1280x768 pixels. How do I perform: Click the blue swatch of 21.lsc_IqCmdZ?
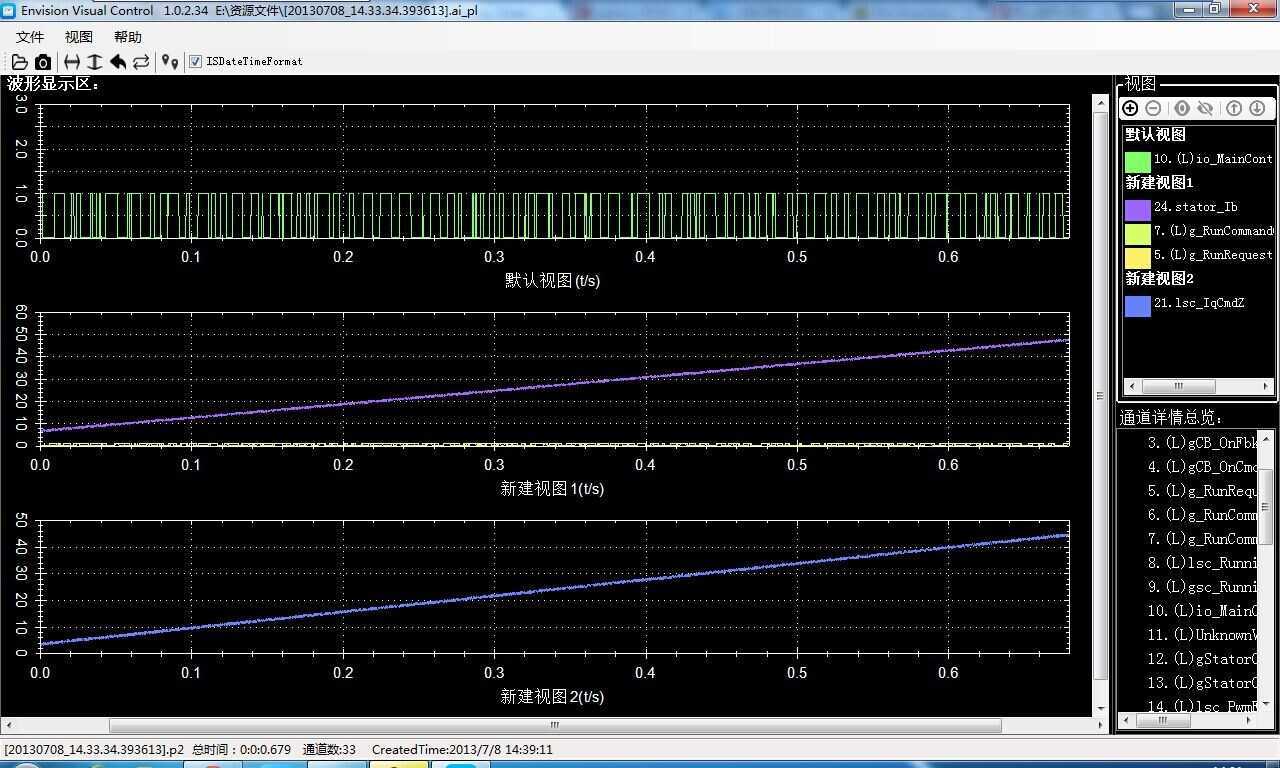tap(1137, 305)
